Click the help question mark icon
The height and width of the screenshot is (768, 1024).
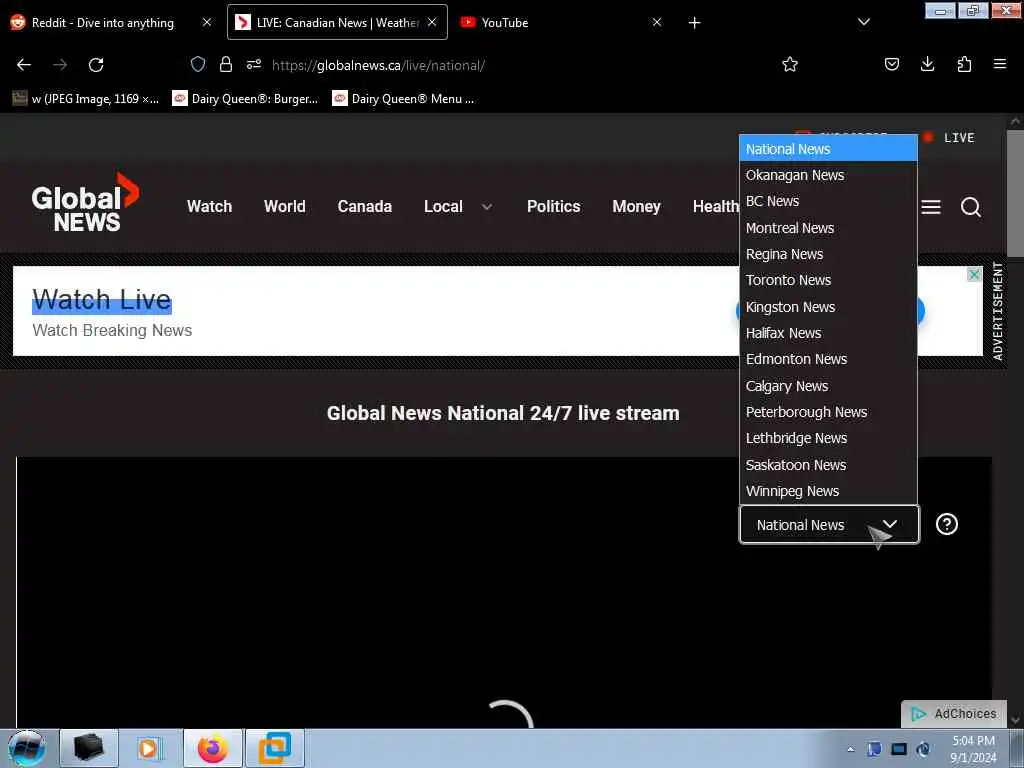pyautogui.click(x=946, y=524)
